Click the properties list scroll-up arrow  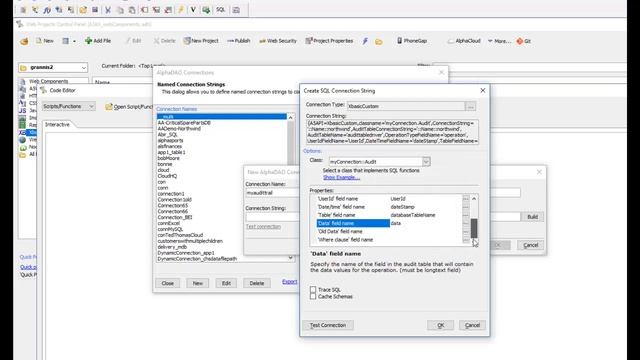tap(474, 199)
